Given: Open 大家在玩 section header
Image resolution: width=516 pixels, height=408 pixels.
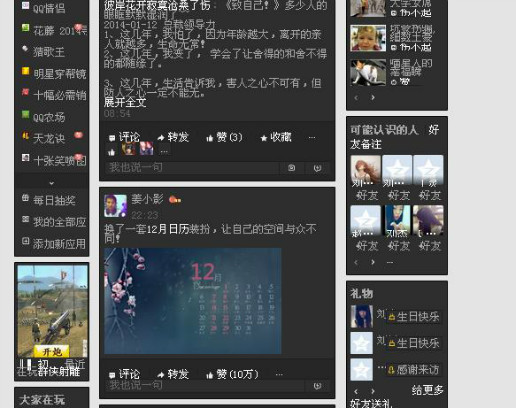Looking at the screenshot, I should pos(42,400).
